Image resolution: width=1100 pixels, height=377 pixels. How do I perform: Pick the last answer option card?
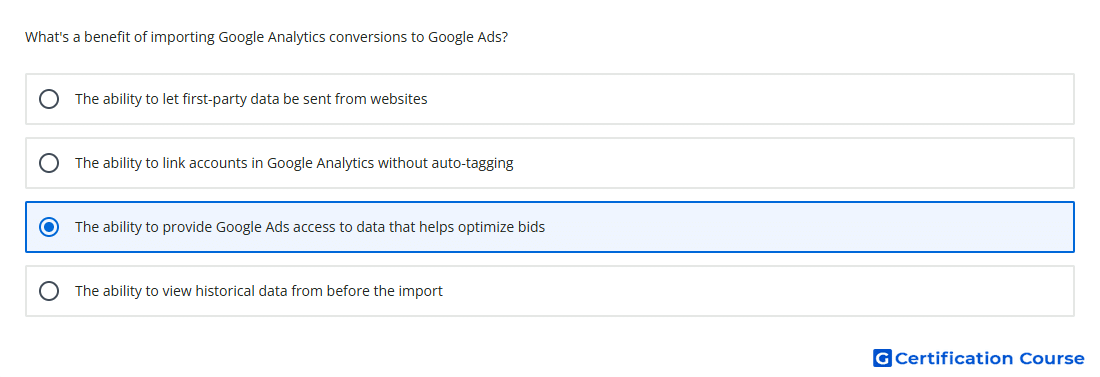pos(550,291)
